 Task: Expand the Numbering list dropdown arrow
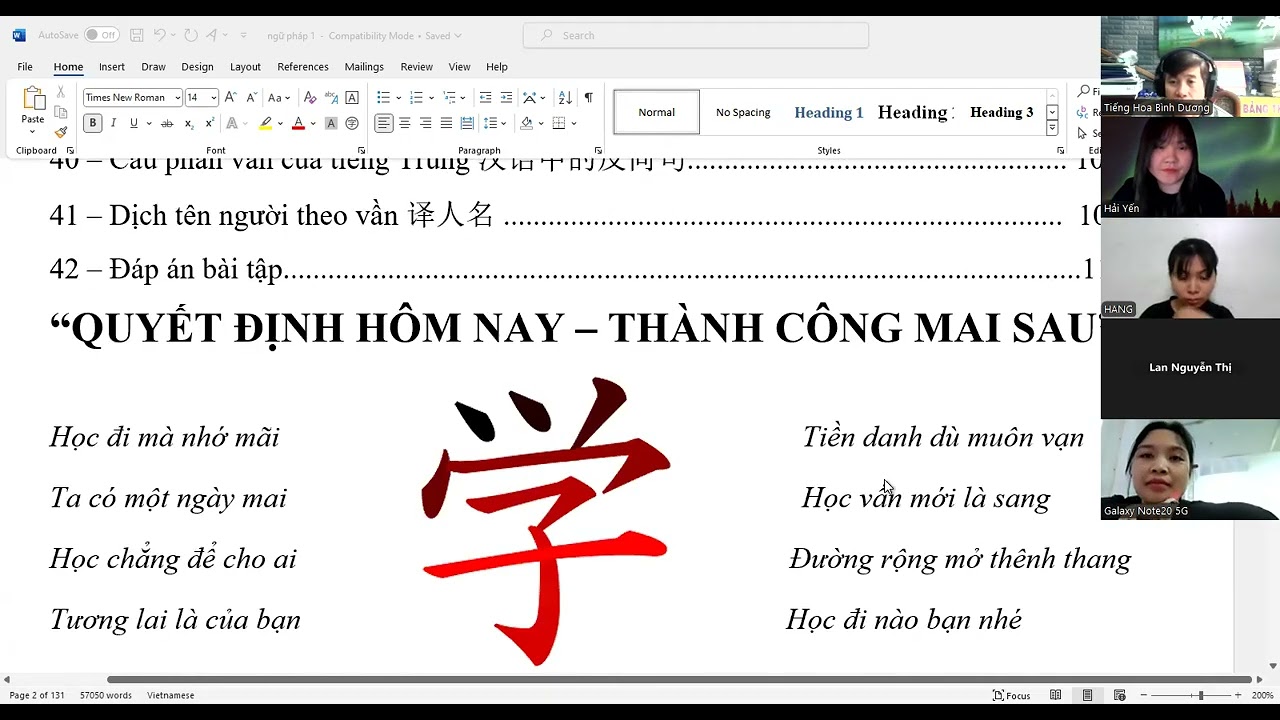click(x=432, y=97)
